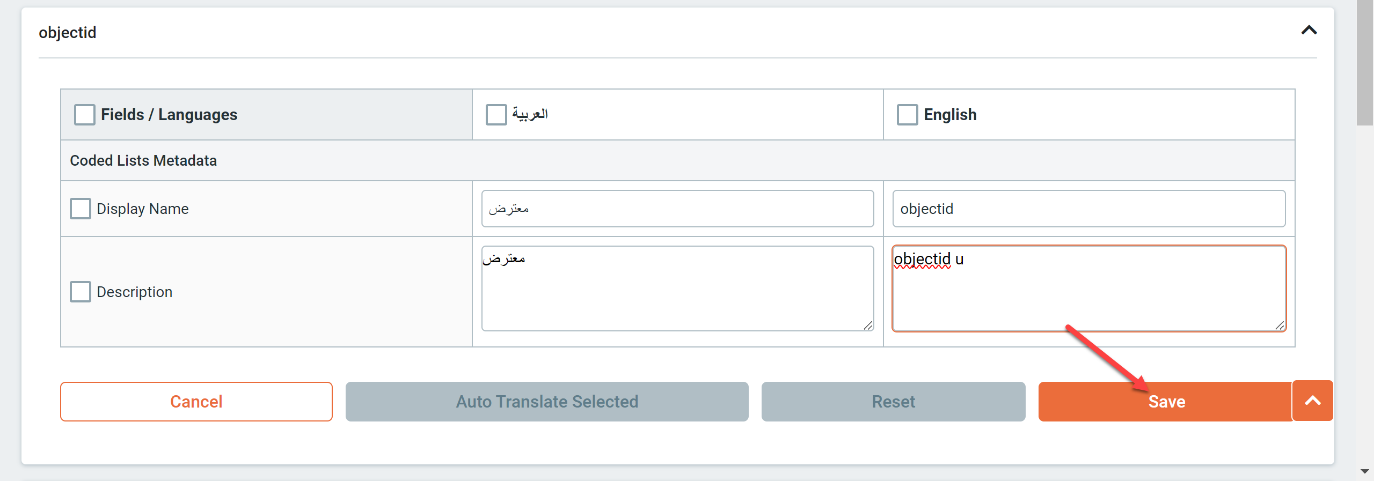Image resolution: width=1374 pixels, height=481 pixels.
Task: Click the scrollbar down arrow
Action: [1365, 469]
